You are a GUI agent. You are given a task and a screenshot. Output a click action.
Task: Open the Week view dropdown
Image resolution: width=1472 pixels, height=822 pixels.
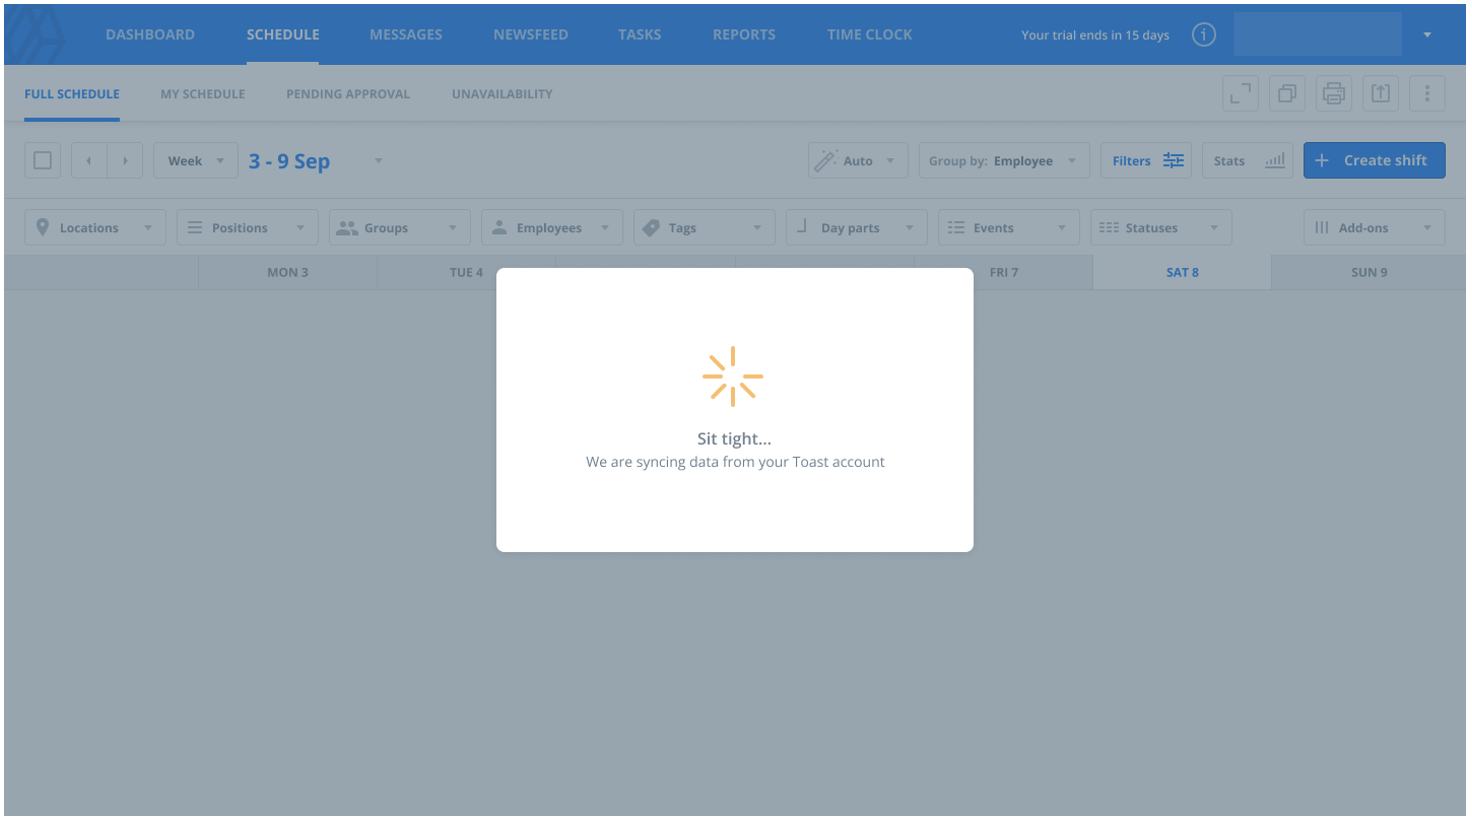coord(196,160)
